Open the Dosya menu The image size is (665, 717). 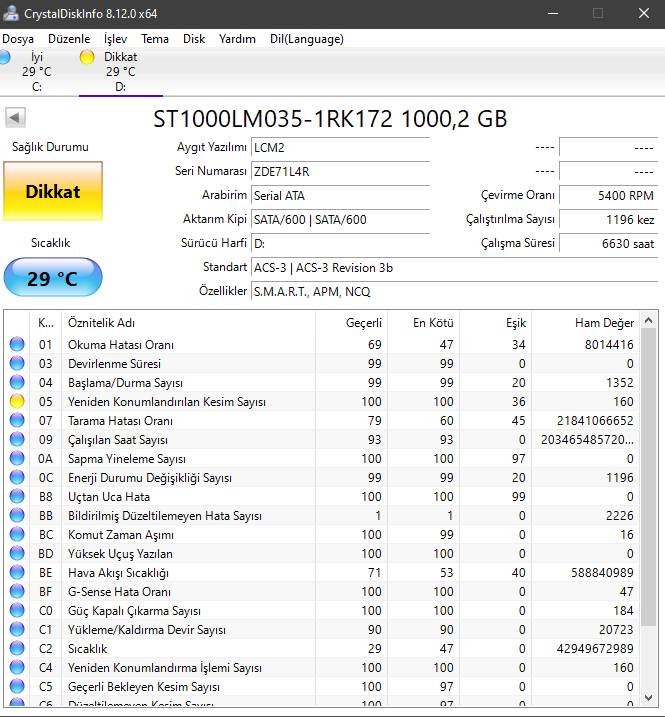18,39
